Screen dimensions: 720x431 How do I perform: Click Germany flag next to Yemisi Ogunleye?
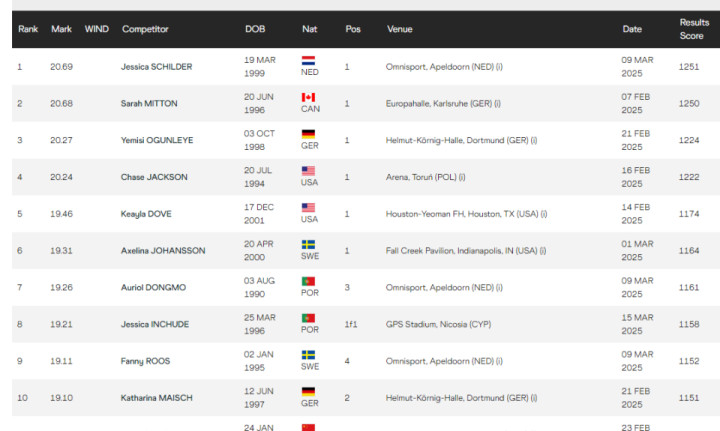click(x=308, y=134)
